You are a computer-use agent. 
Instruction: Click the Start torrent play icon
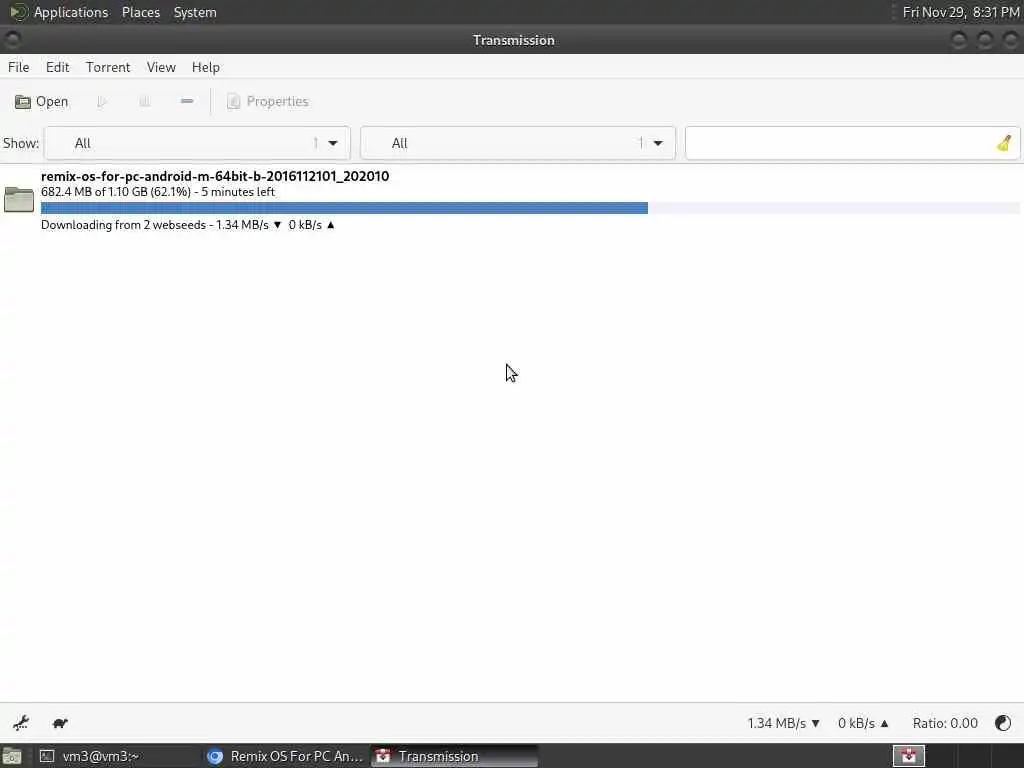[101, 101]
